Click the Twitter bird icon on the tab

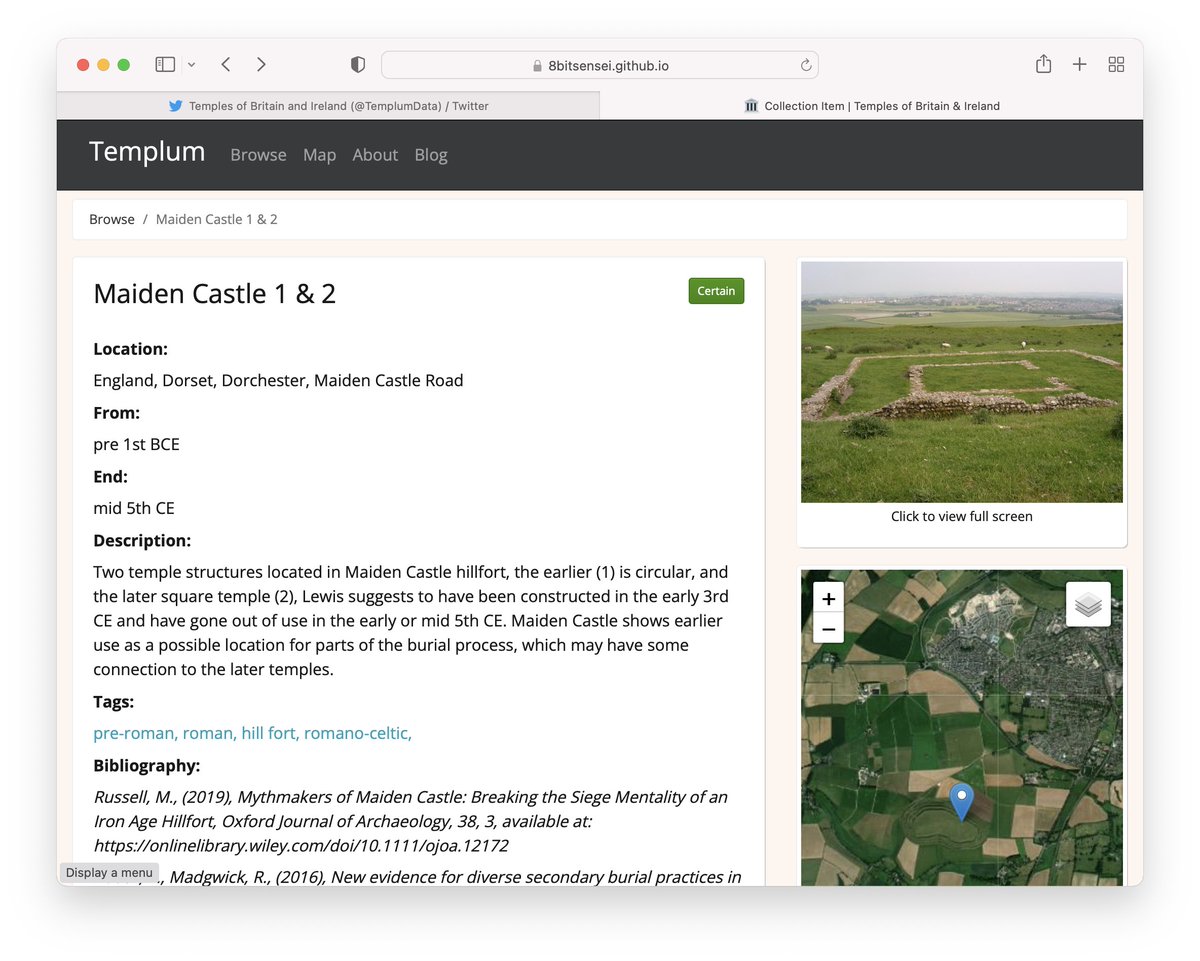pos(176,105)
